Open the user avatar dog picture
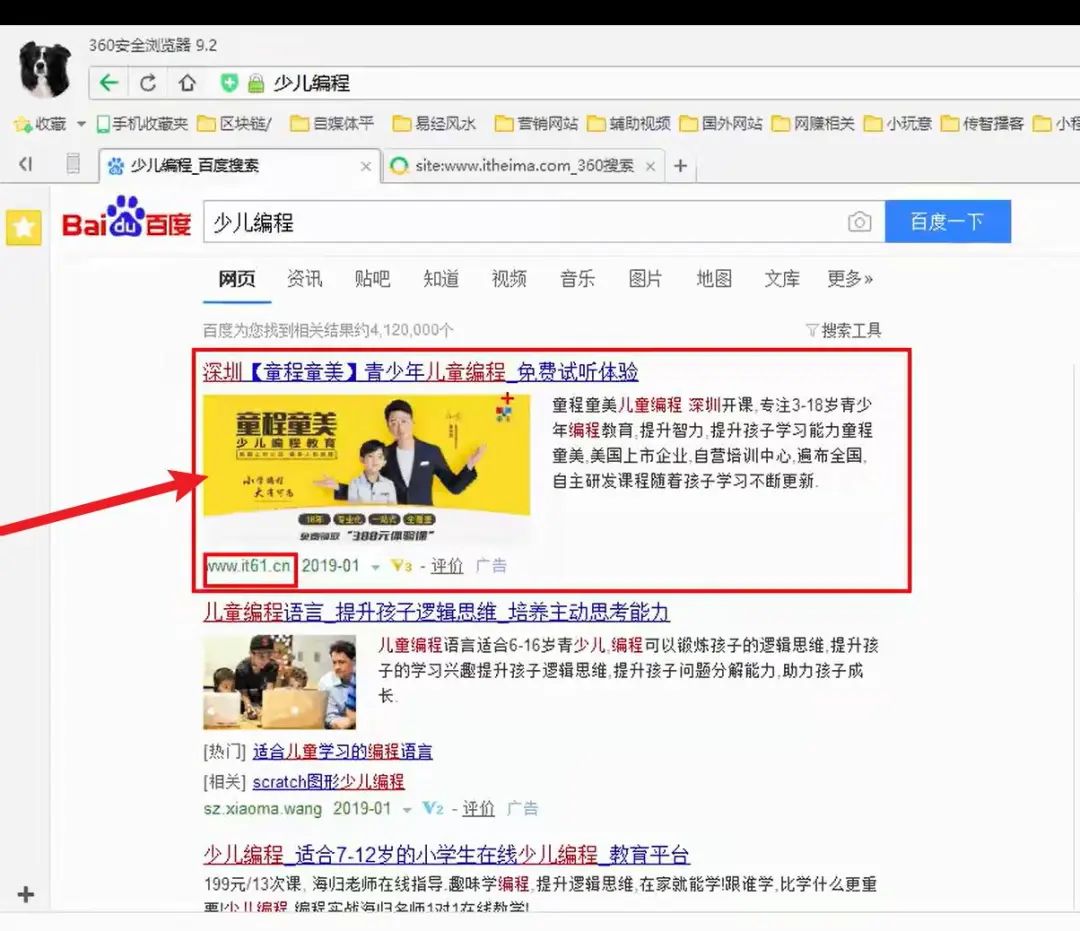 click(x=45, y=69)
